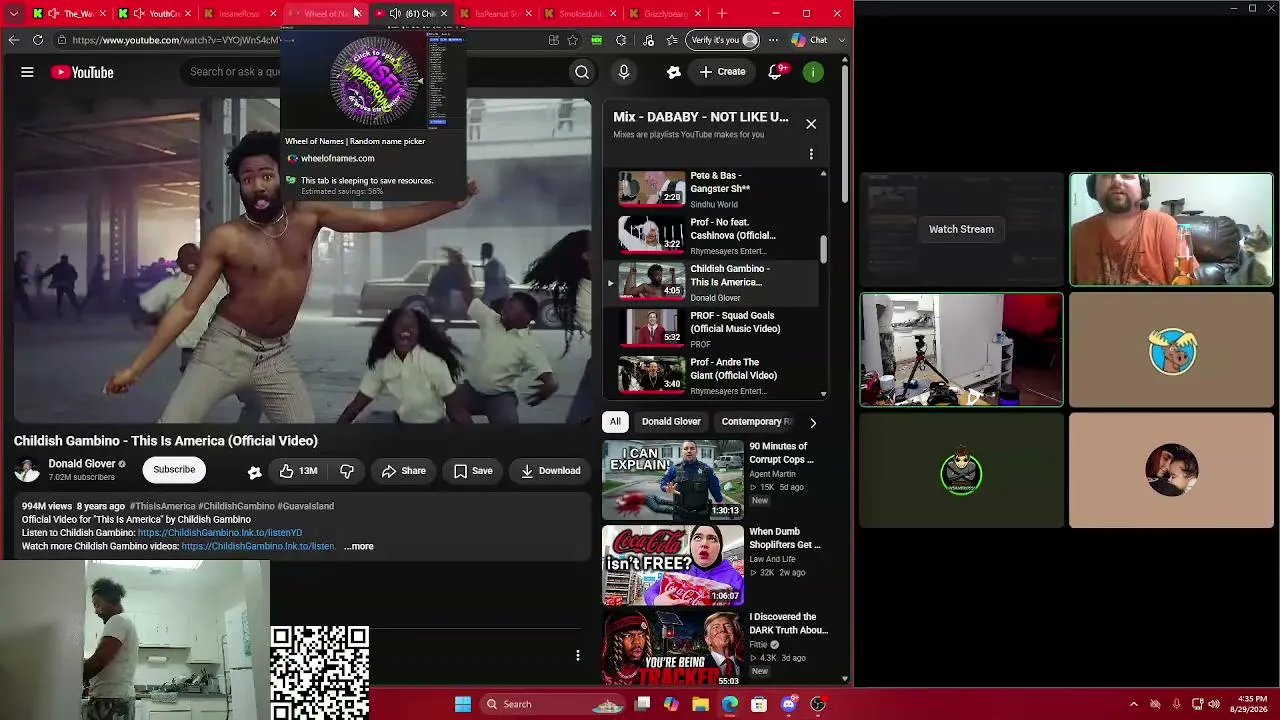The image size is (1280, 720).
Task: Show more category chips with right arrow
Action: 812,422
